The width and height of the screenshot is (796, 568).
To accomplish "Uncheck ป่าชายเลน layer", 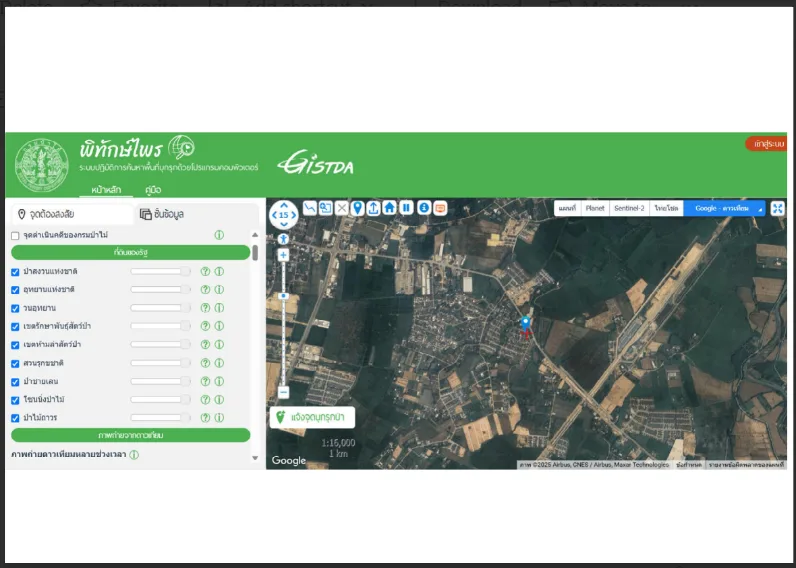I will [15, 382].
